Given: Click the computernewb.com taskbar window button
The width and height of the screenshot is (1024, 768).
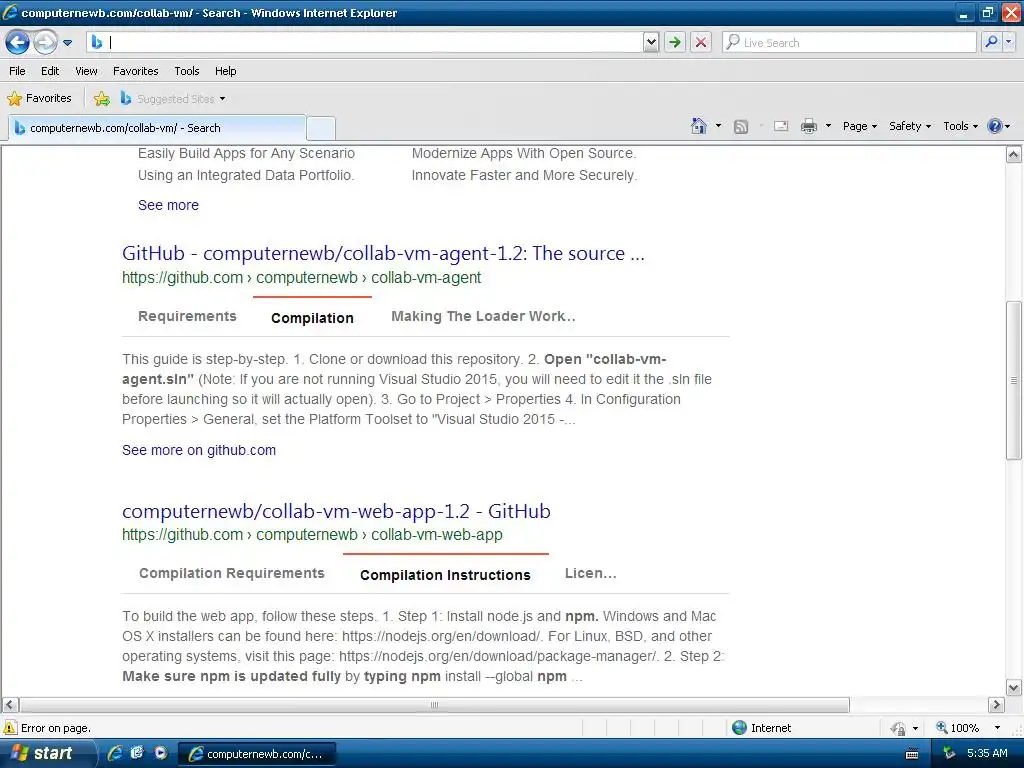Looking at the screenshot, I should click(x=257, y=754).
